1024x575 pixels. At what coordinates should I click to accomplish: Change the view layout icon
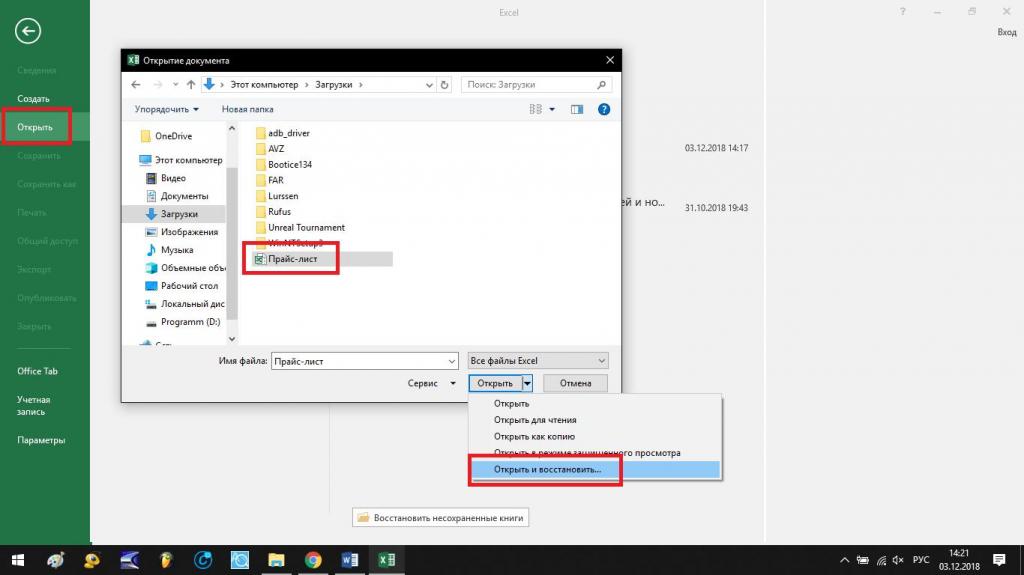point(536,109)
